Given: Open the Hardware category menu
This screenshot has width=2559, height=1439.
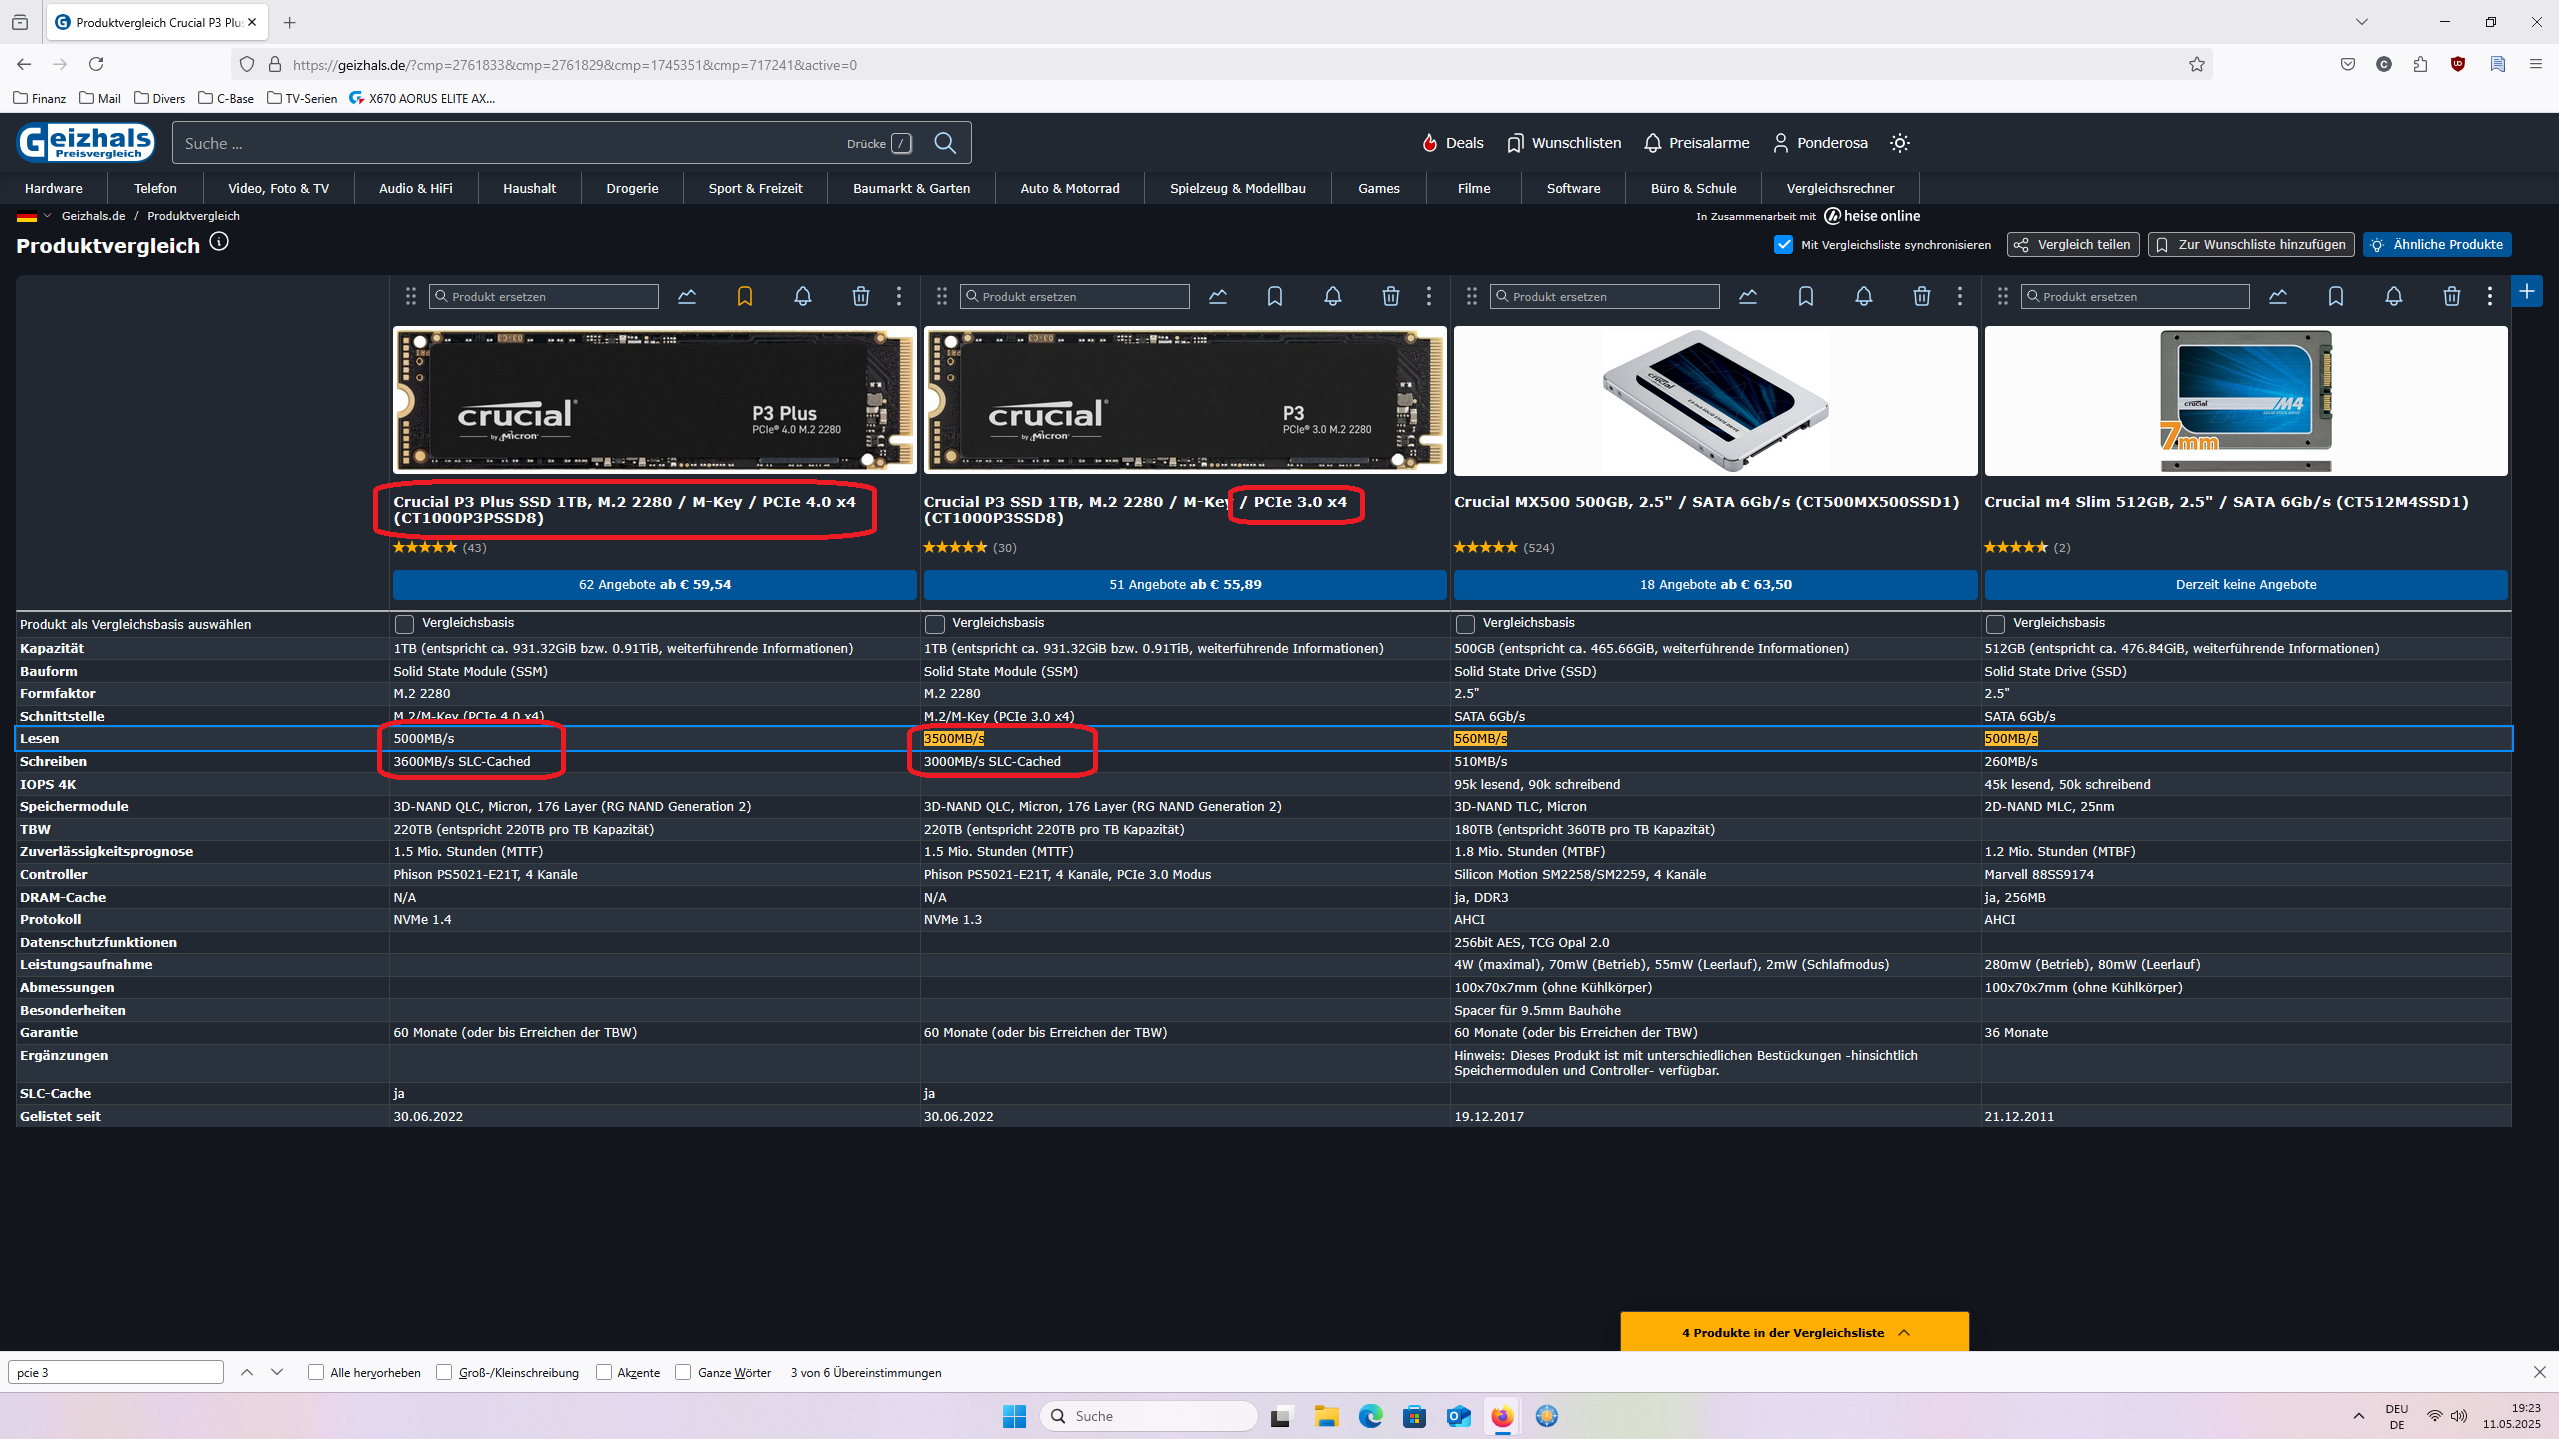Looking at the screenshot, I should click(x=54, y=188).
